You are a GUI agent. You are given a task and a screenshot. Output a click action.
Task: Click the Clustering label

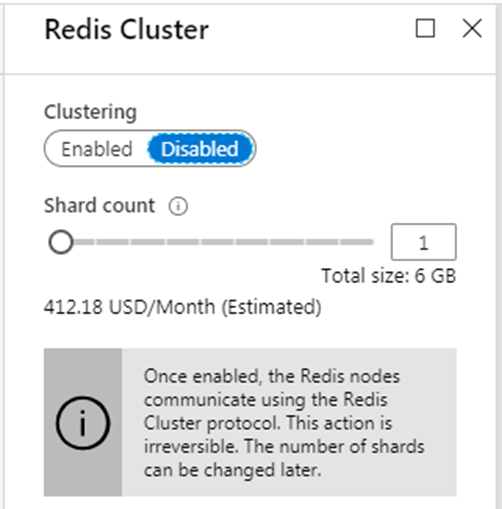point(90,112)
